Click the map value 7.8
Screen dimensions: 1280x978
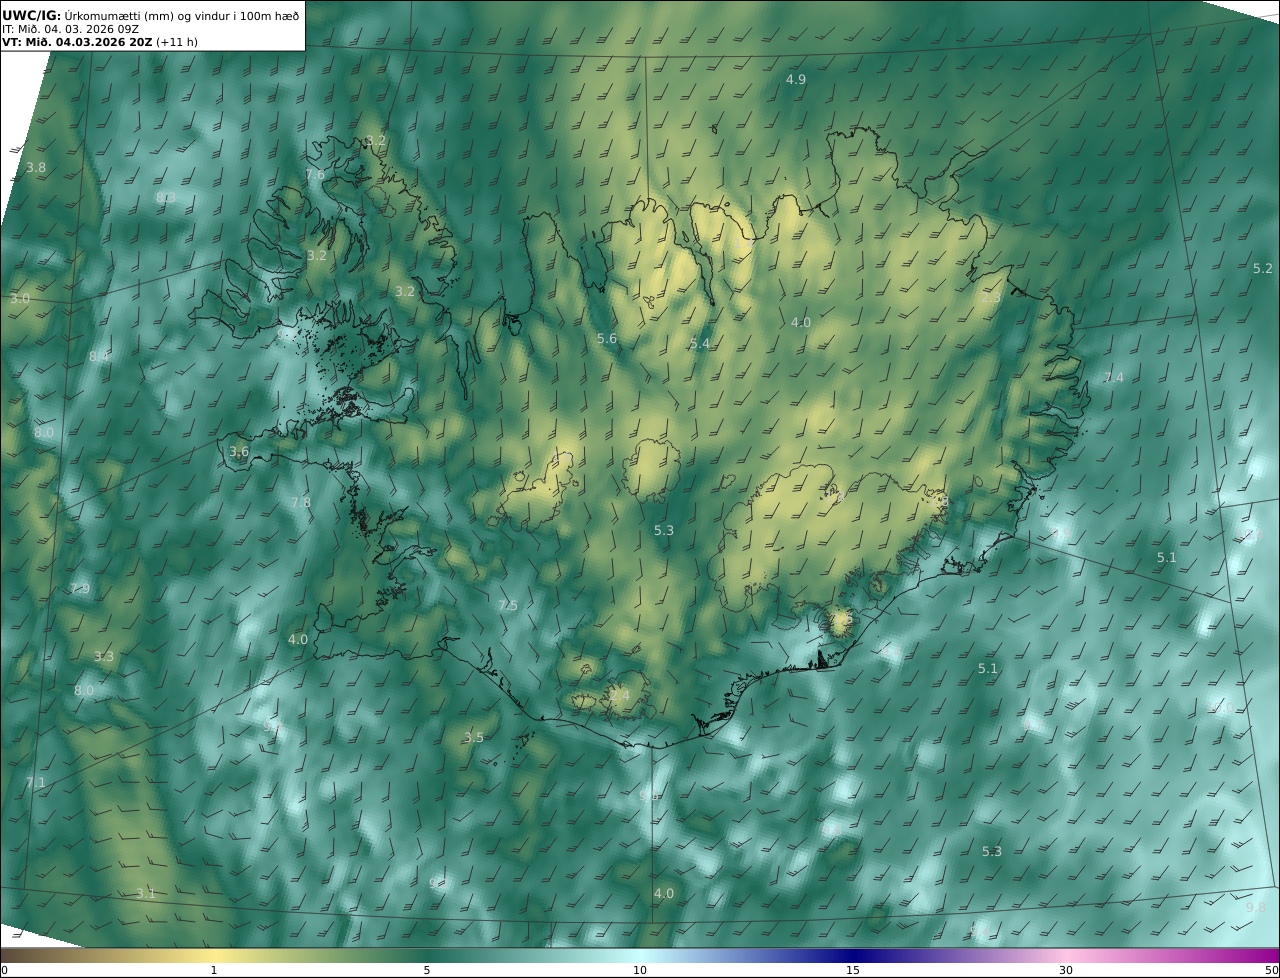pos(300,502)
